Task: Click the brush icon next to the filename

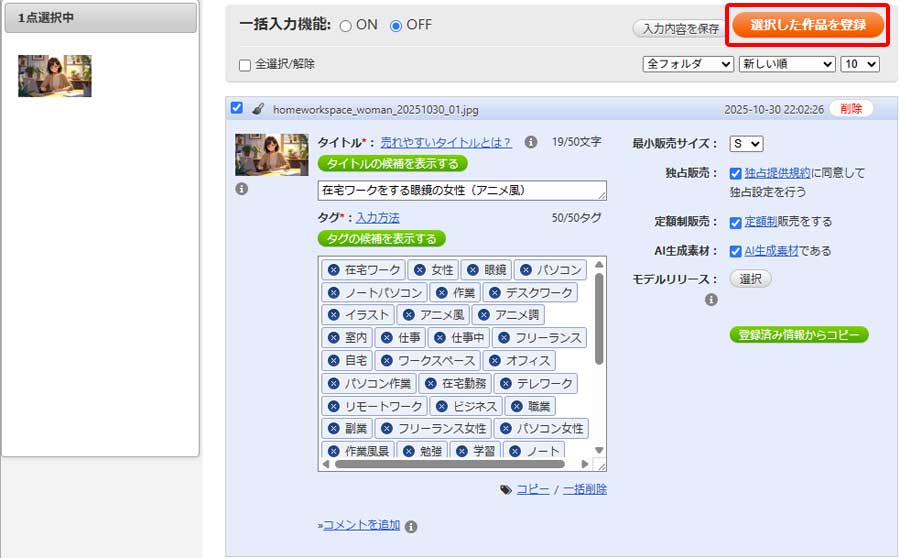Action: point(258,108)
